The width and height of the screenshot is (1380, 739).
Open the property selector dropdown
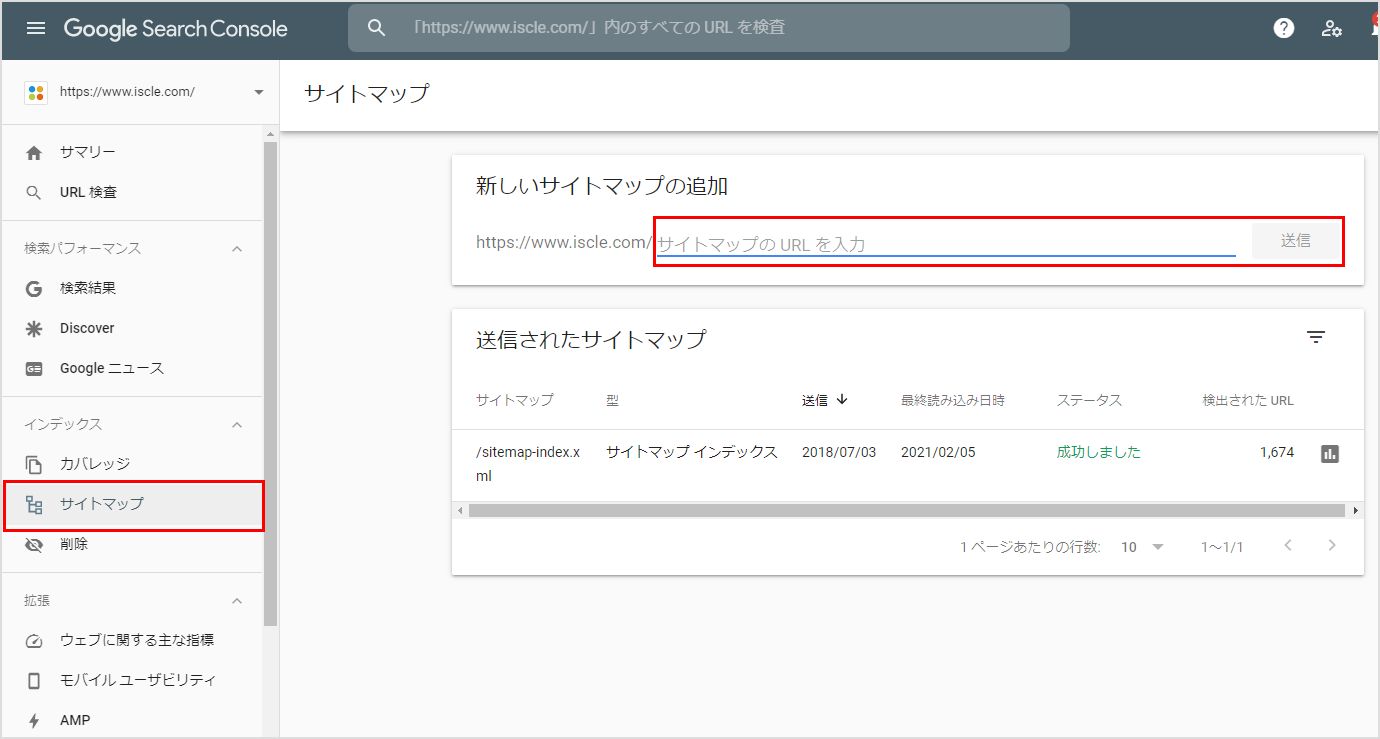click(259, 92)
